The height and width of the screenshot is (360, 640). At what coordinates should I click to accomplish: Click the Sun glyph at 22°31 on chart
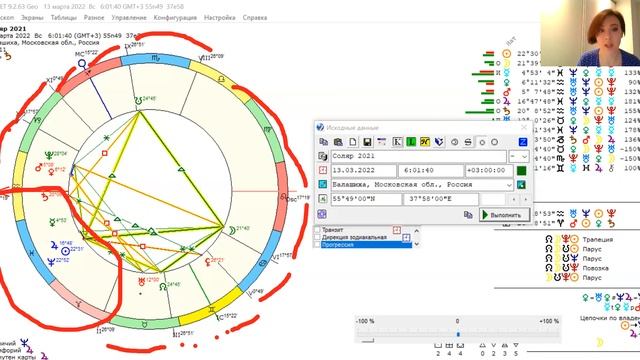point(65,252)
